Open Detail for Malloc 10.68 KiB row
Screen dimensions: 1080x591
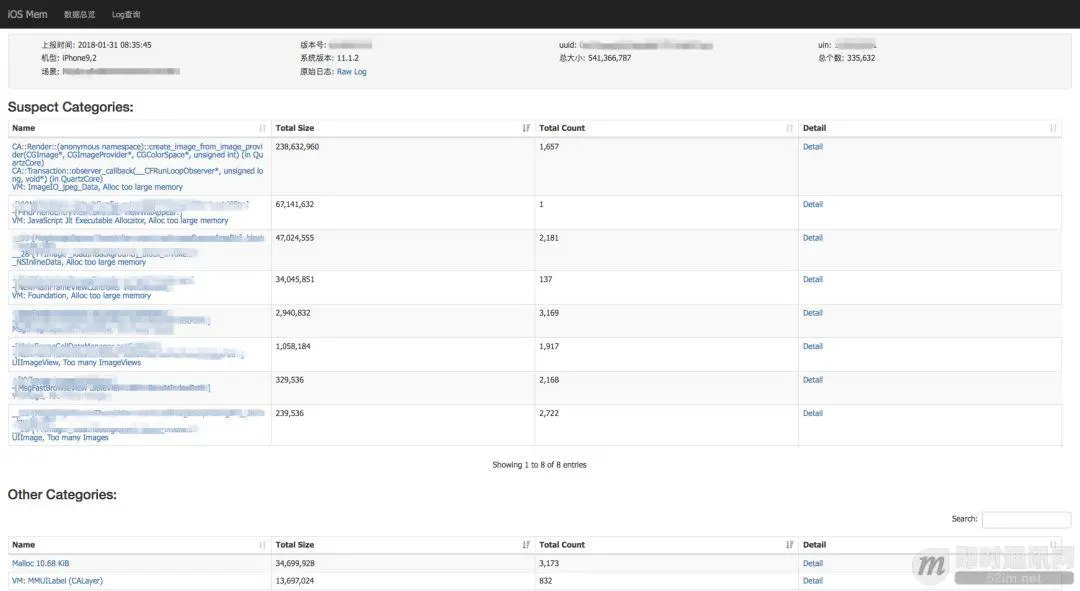[813, 563]
